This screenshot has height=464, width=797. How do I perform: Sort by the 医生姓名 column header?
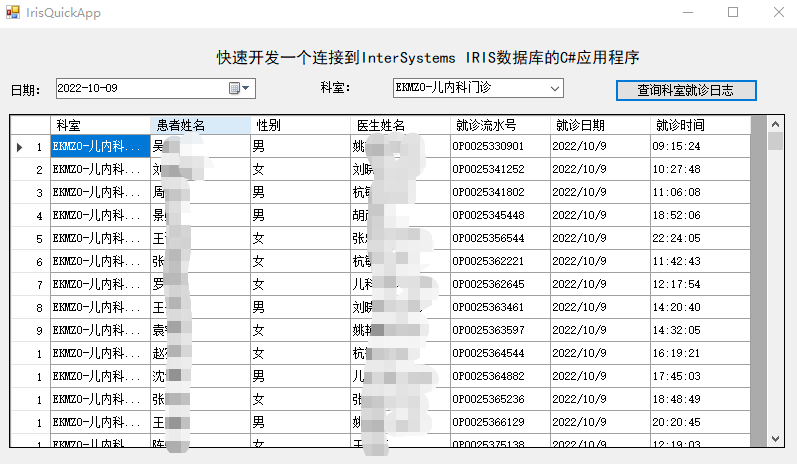point(400,126)
